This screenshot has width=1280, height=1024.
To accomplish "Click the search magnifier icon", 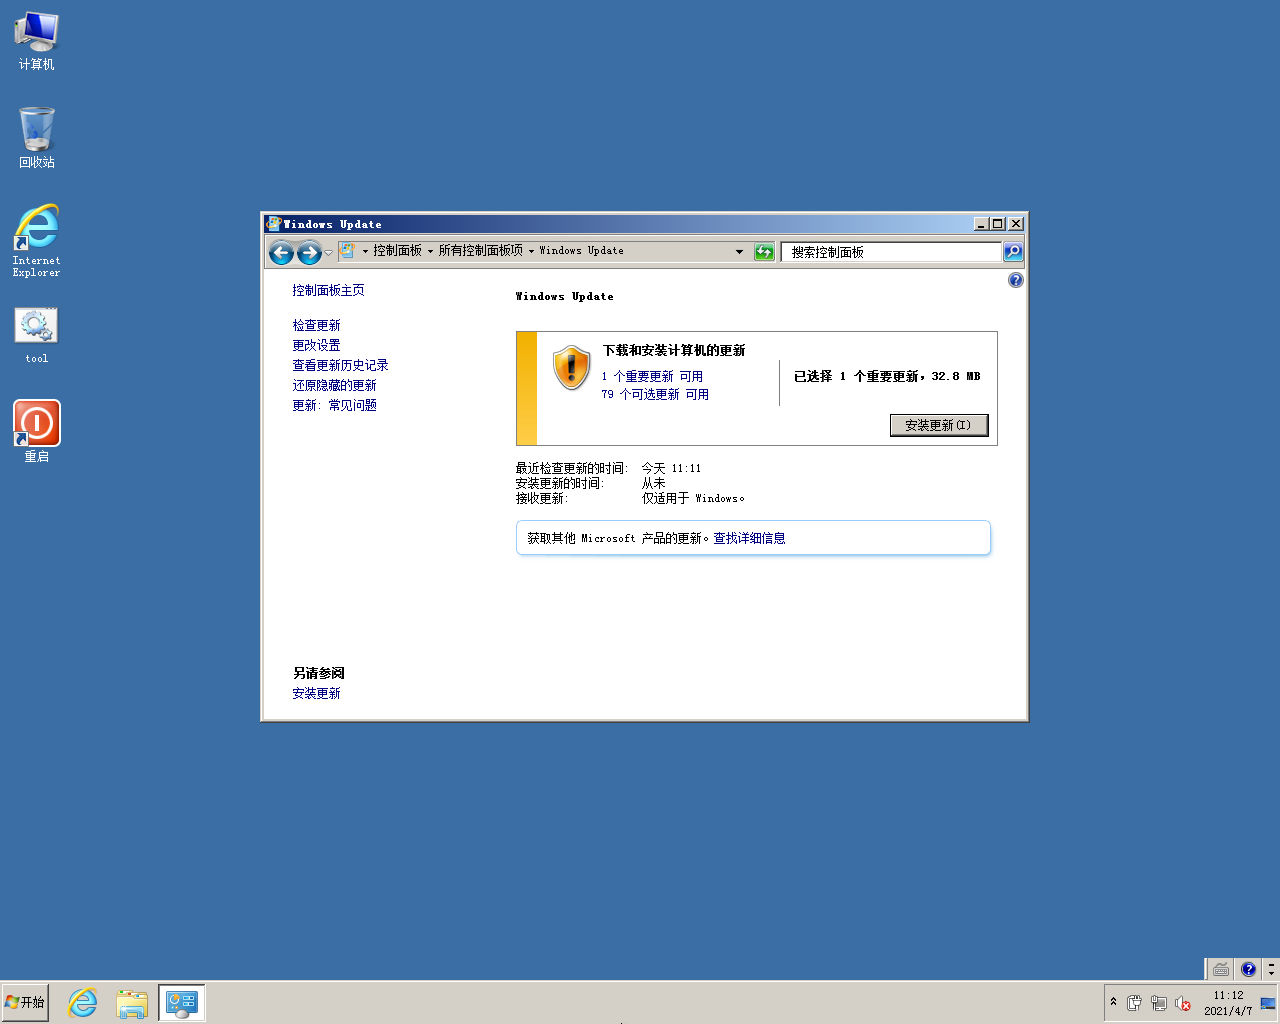I will coord(1013,252).
